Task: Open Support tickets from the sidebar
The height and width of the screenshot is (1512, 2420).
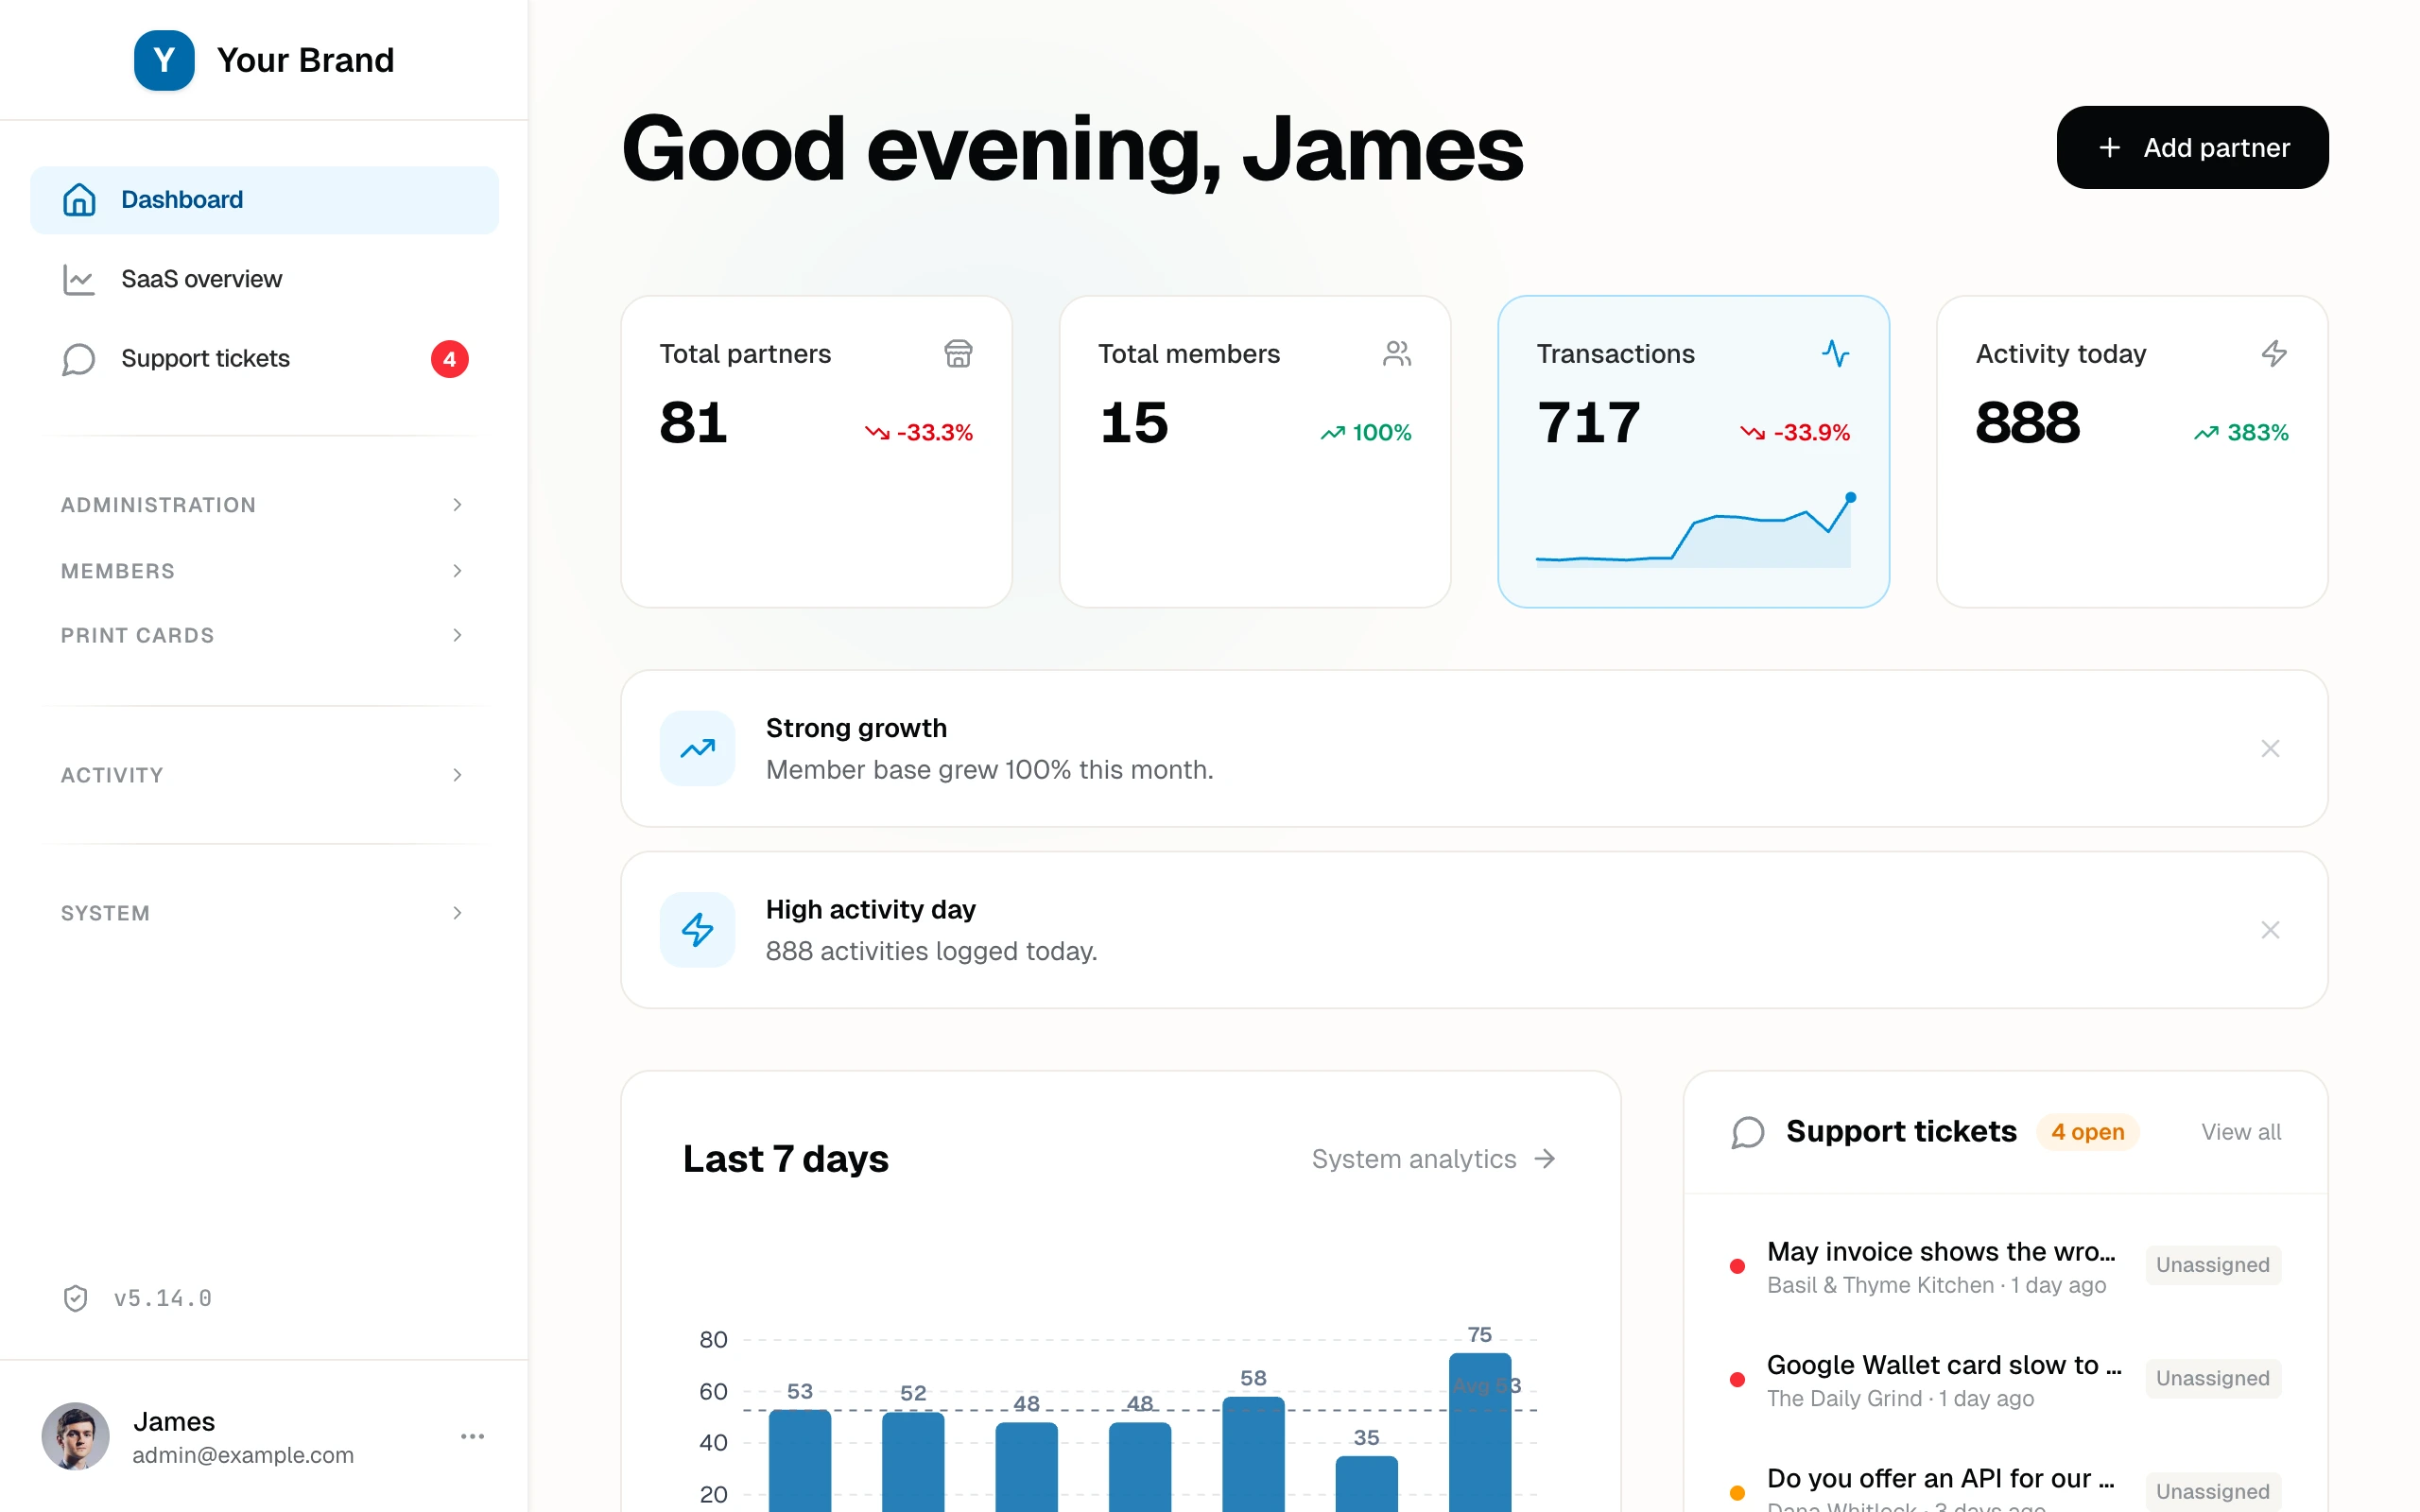Action: [x=264, y=359]
